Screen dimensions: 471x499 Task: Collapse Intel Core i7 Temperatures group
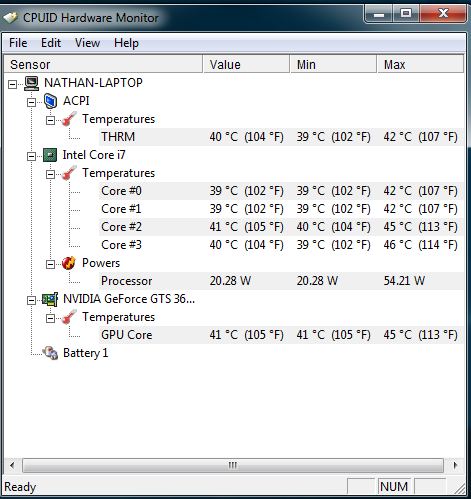[50, 174]
